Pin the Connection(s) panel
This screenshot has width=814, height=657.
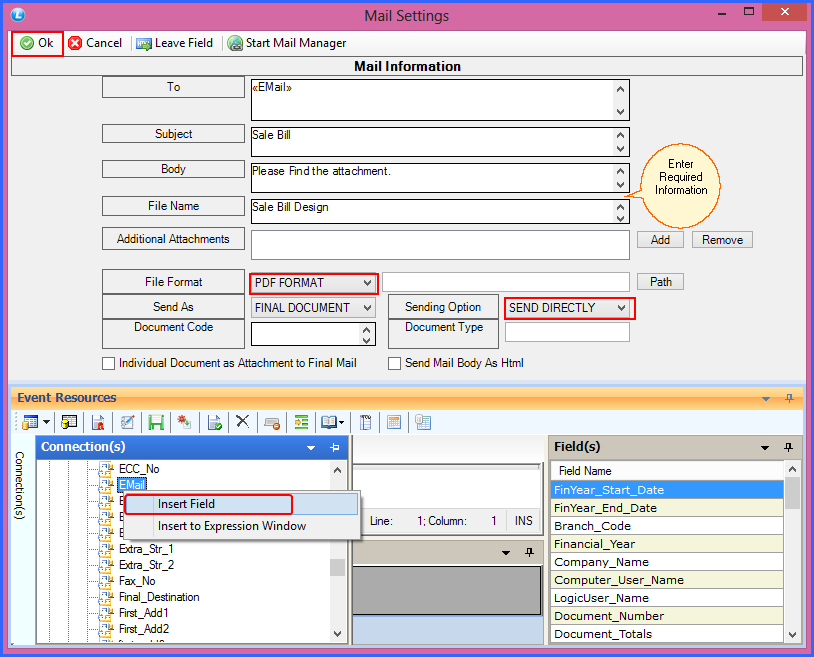point(335,447)
